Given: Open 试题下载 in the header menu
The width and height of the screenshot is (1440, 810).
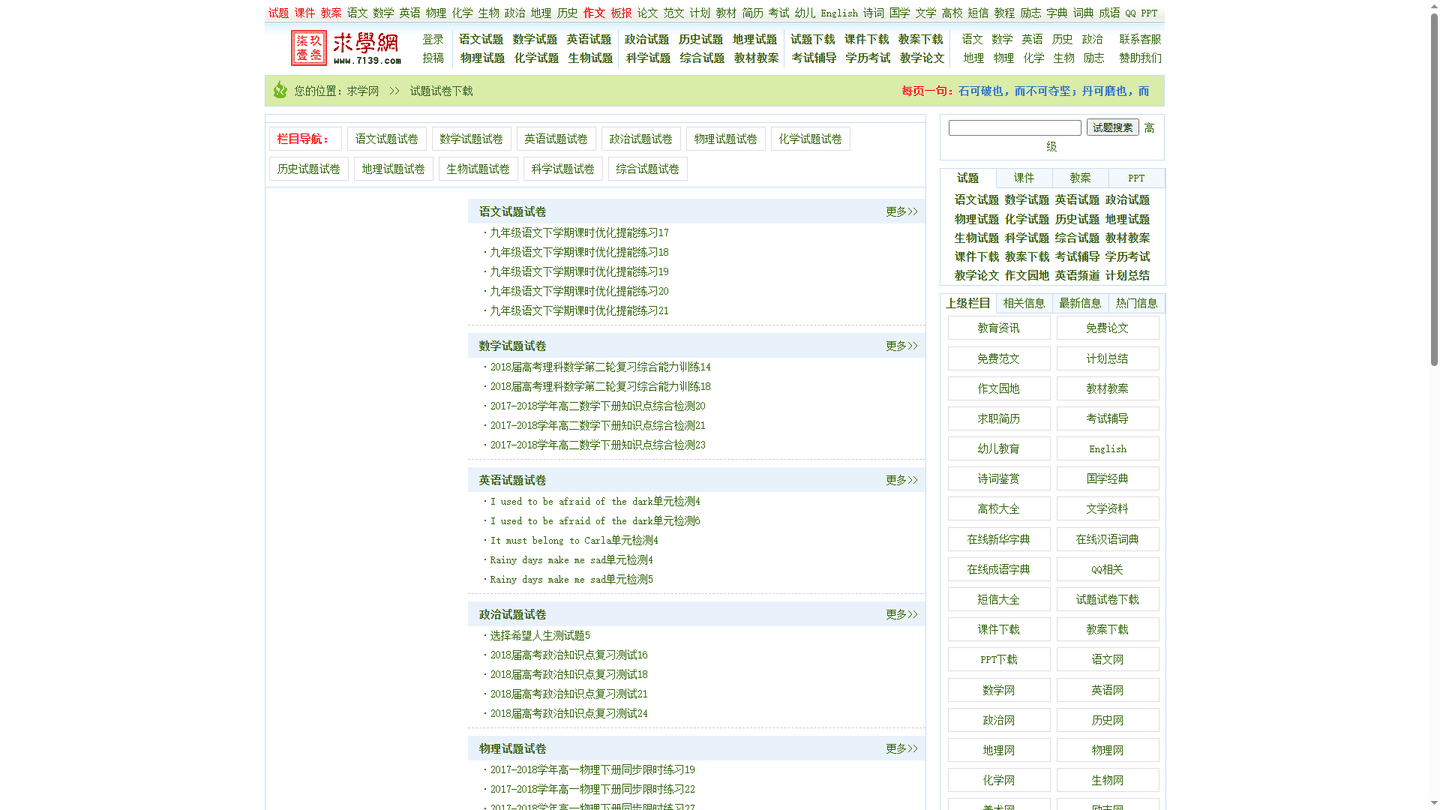Looking at the screenshot, I should [813, 40].
